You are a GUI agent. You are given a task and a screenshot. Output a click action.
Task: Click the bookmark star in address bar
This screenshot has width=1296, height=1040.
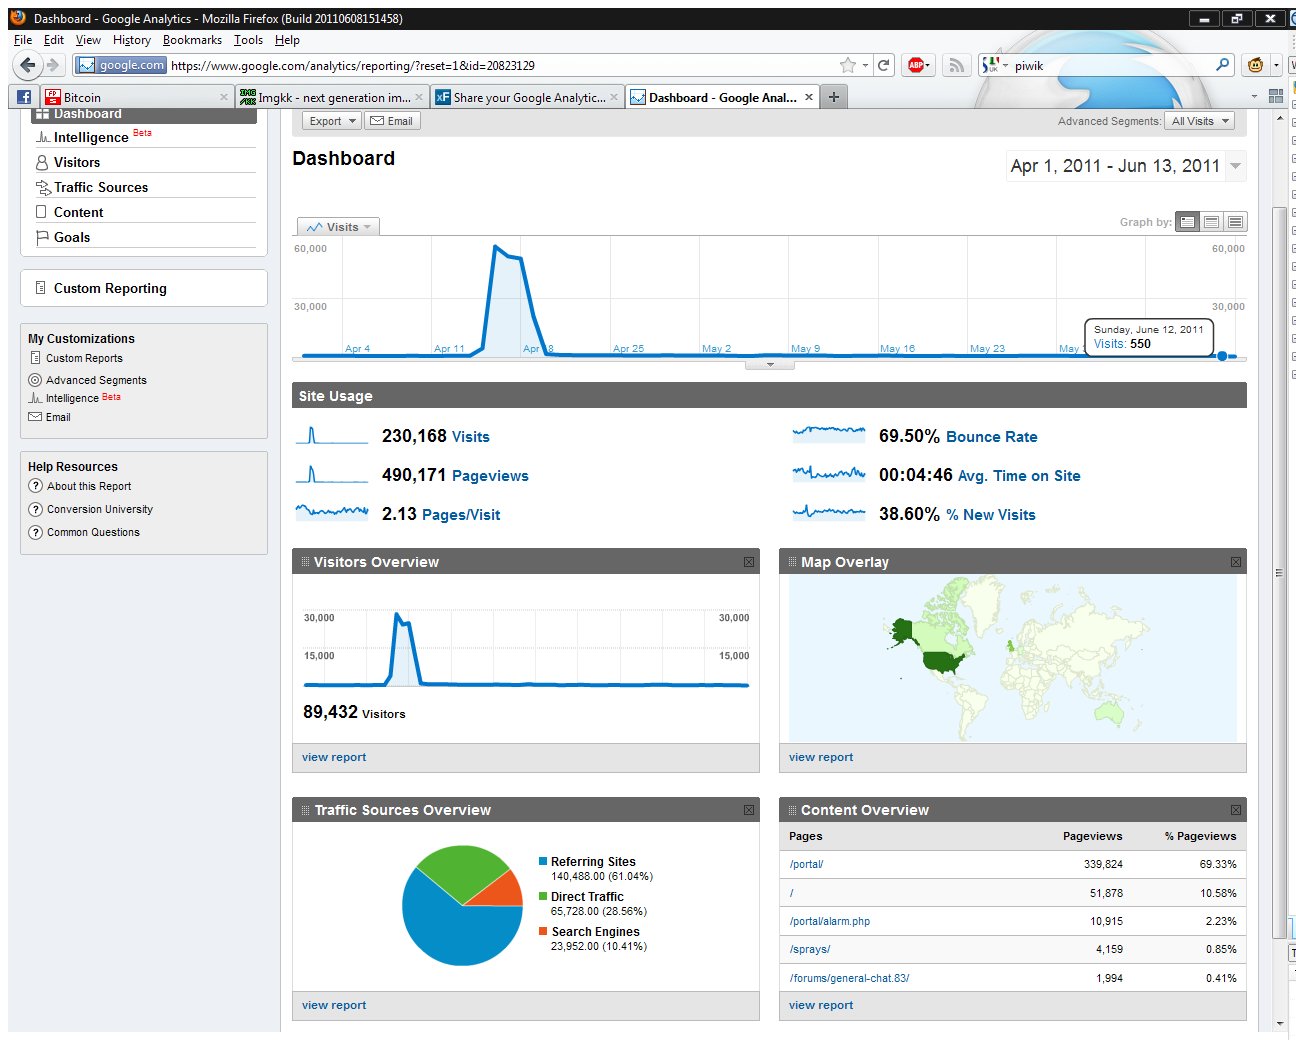848,65
